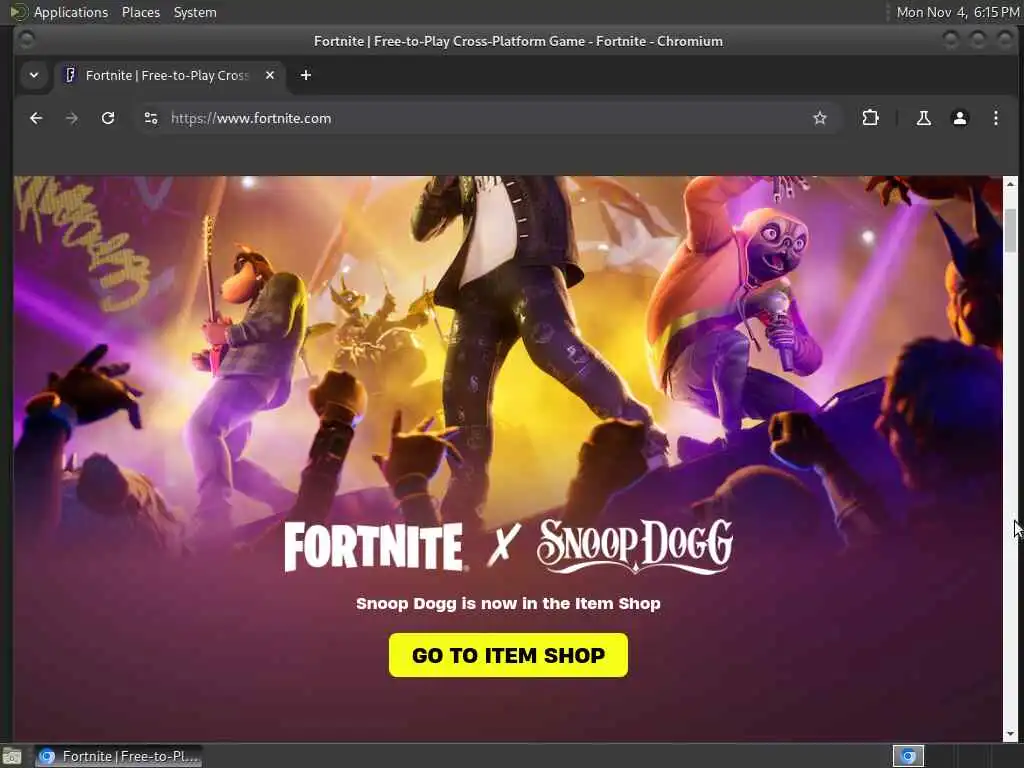This screenshot has width=1024, height=768.
Task: Click the vertical scrollbar thumb
Action: tap(1010, 230)
